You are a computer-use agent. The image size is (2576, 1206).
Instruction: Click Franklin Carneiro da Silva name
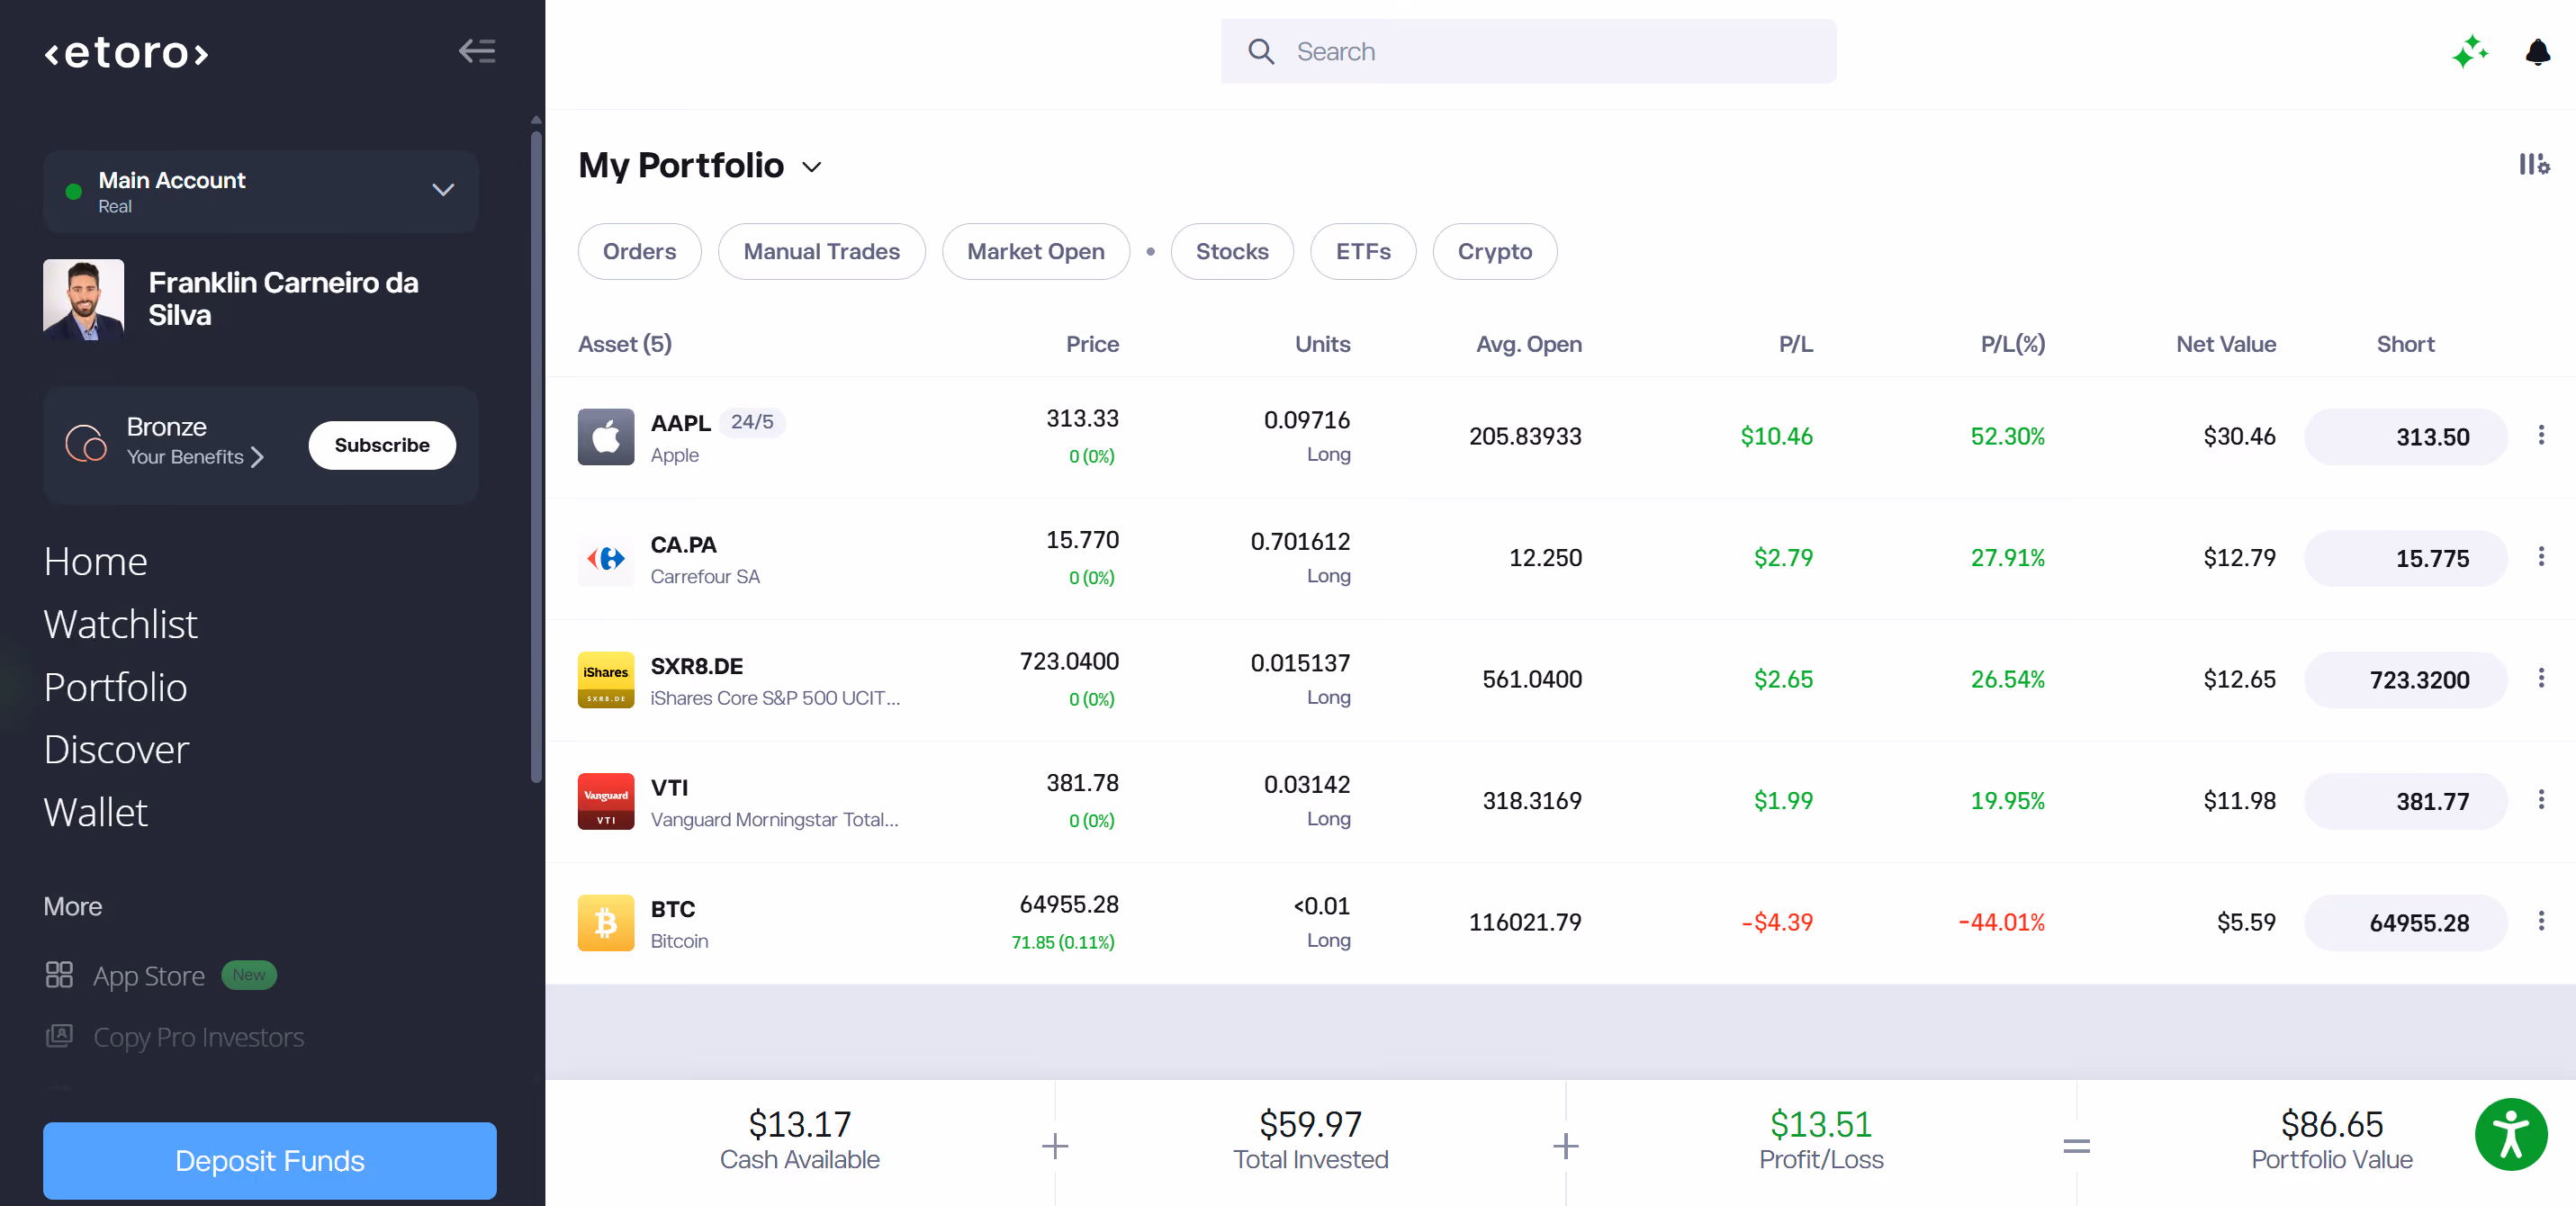point(283,299)
